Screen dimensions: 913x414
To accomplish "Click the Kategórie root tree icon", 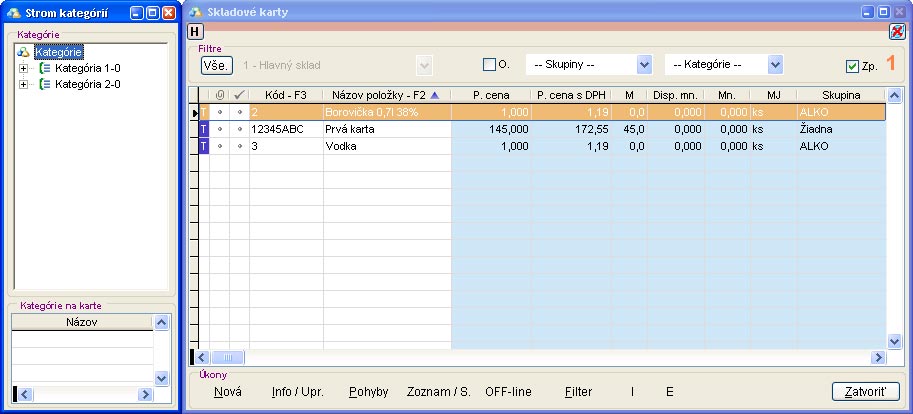I will 24,52.
